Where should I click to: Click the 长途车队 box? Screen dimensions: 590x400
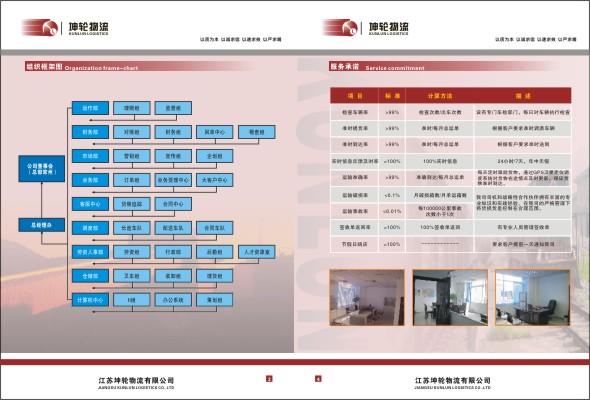pyautogui.click(x=132, y=228)
